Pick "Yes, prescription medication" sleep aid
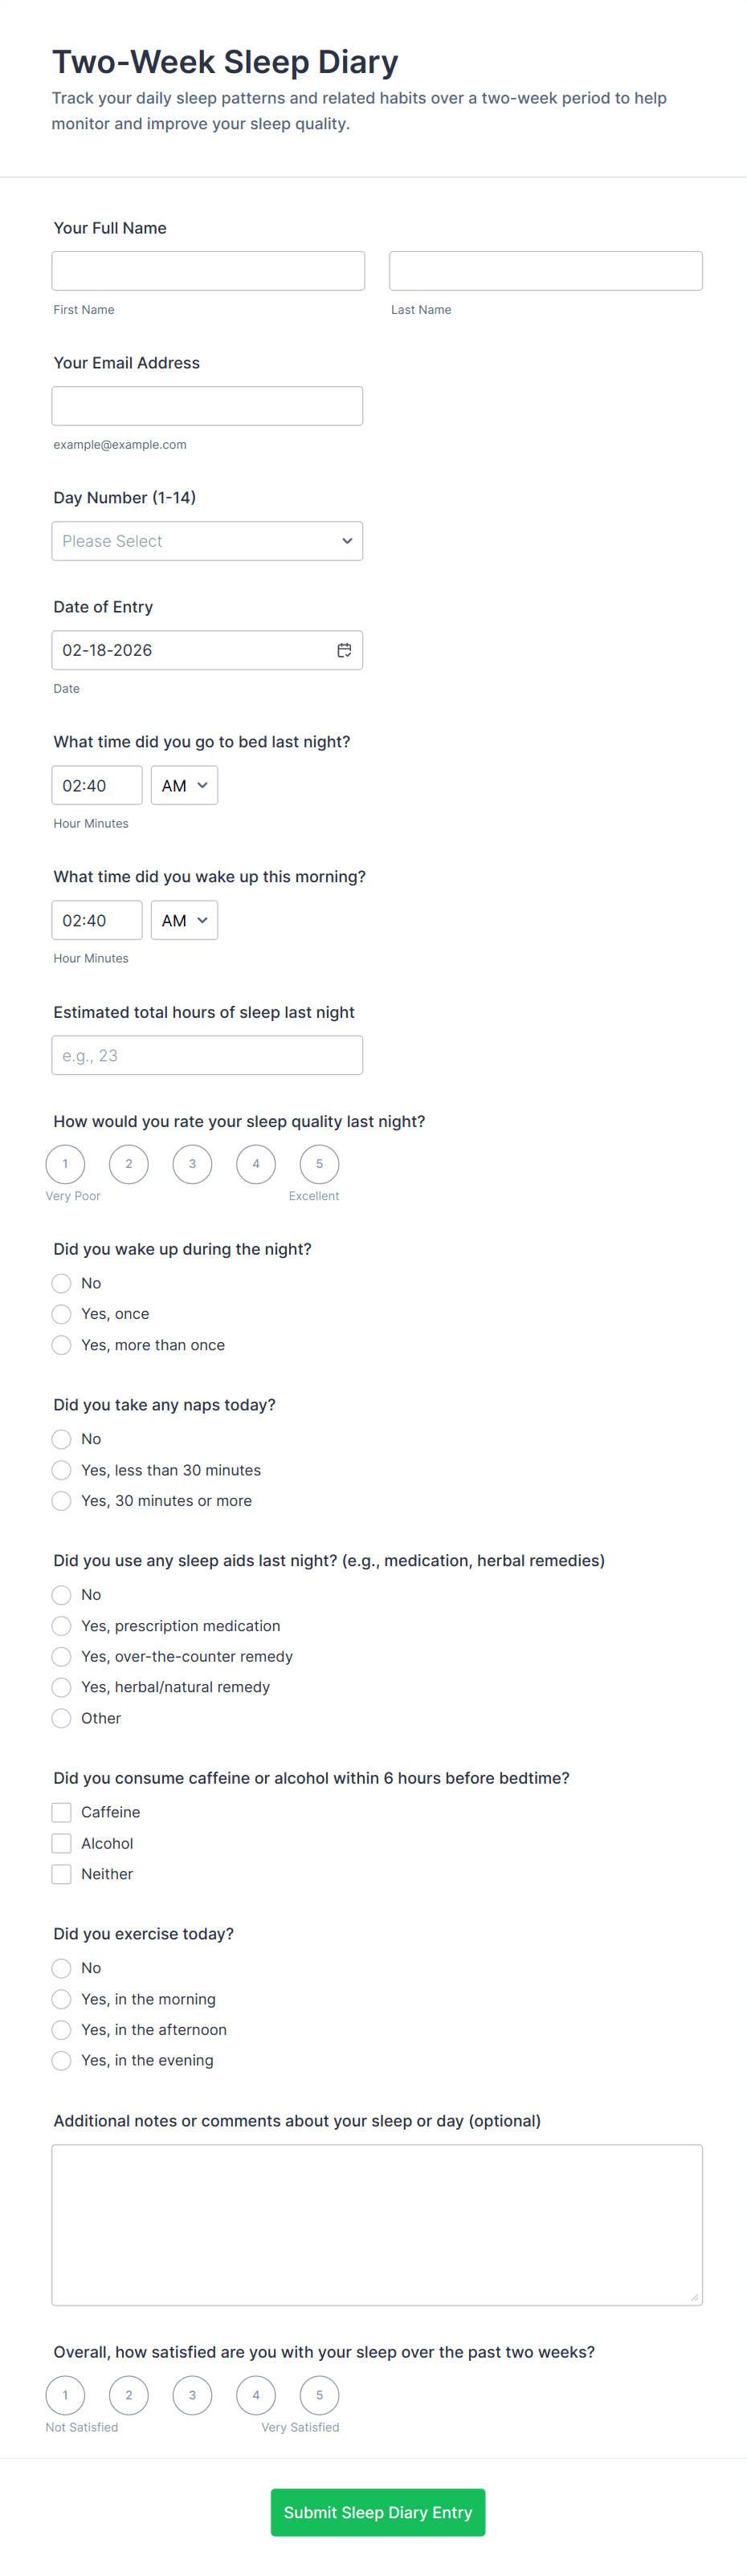This screenshot has height=2576, width=747. point(62,1626)
